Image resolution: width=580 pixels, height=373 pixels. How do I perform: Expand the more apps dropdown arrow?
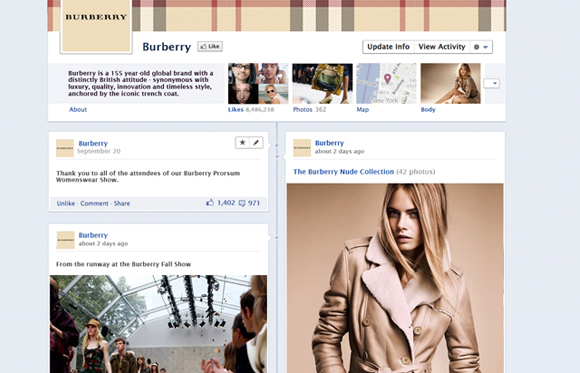[x=492, y=83]
